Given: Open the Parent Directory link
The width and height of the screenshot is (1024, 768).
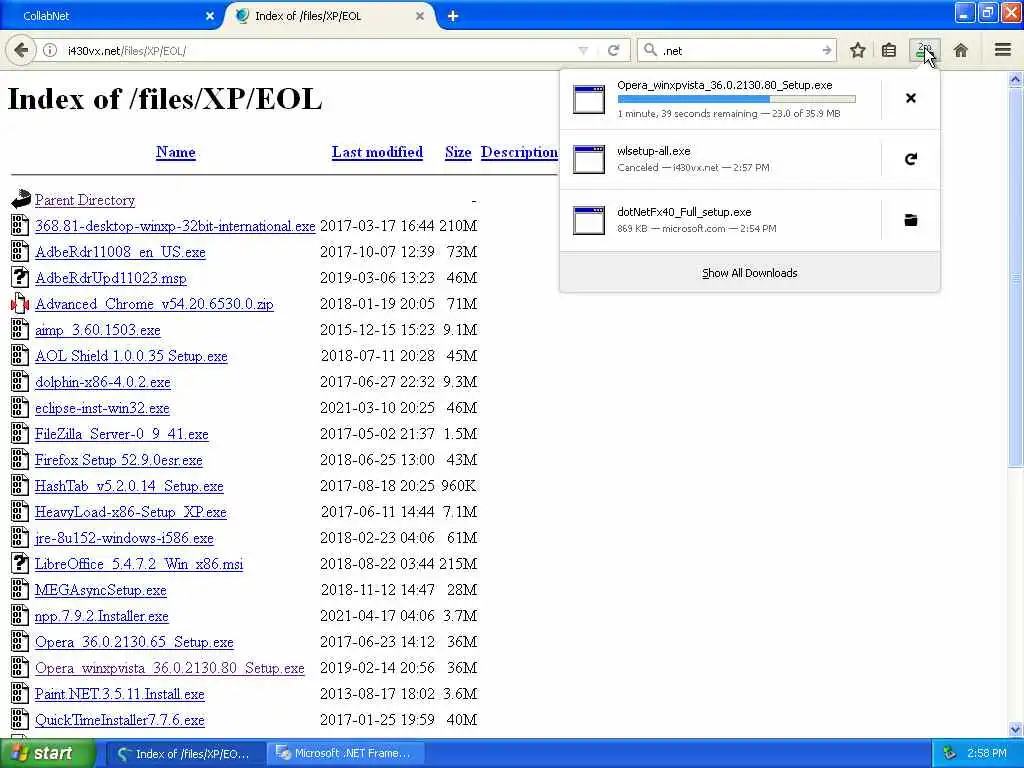Looking at the screenshot, I should click(85, 200).
